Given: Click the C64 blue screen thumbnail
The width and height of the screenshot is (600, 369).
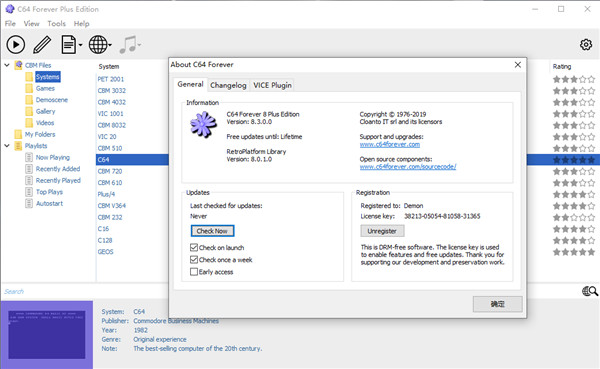Looking at the screenshot, I should [47, 335].
